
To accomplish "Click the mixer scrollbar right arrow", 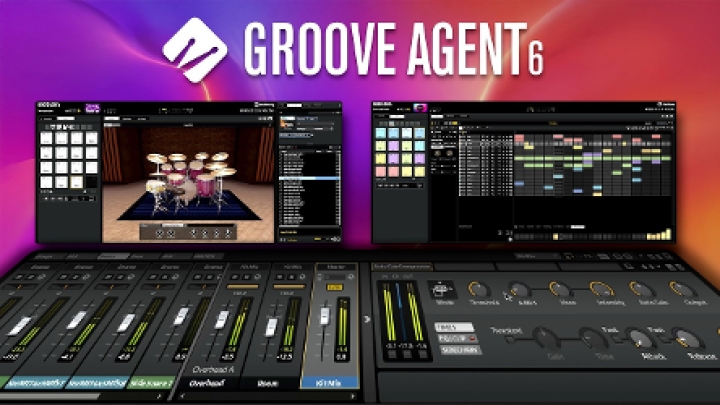I will (x=353, y=396).
